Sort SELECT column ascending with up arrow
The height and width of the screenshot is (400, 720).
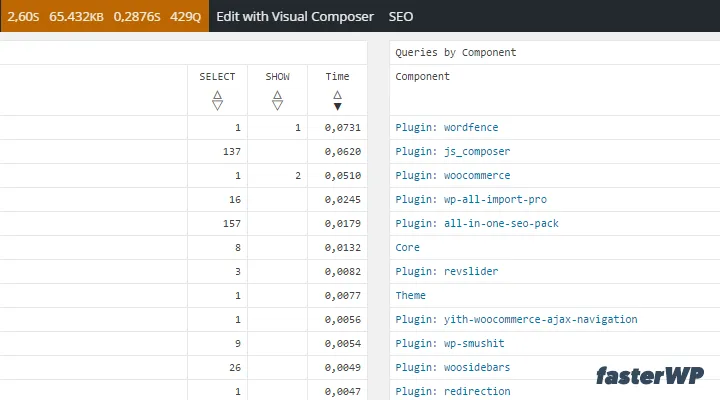click(217, 96)
